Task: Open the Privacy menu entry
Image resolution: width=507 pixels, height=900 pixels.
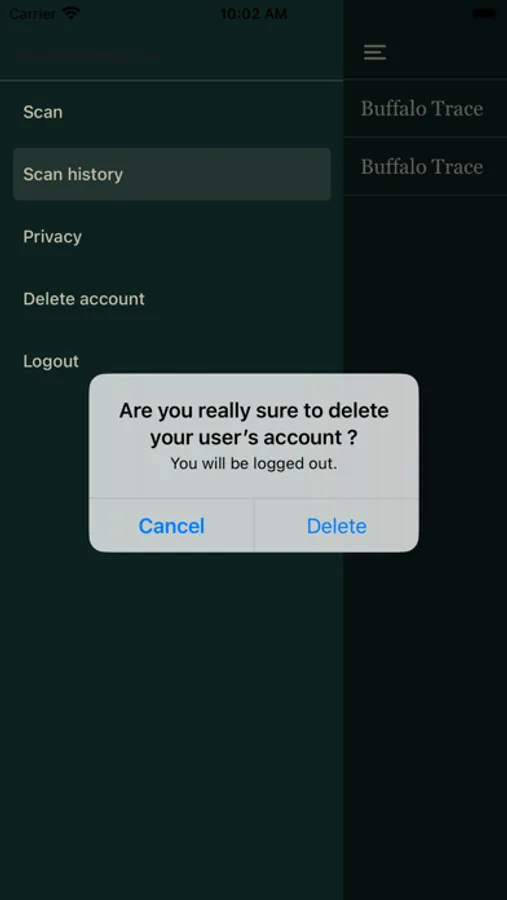Action: point(172,236)
